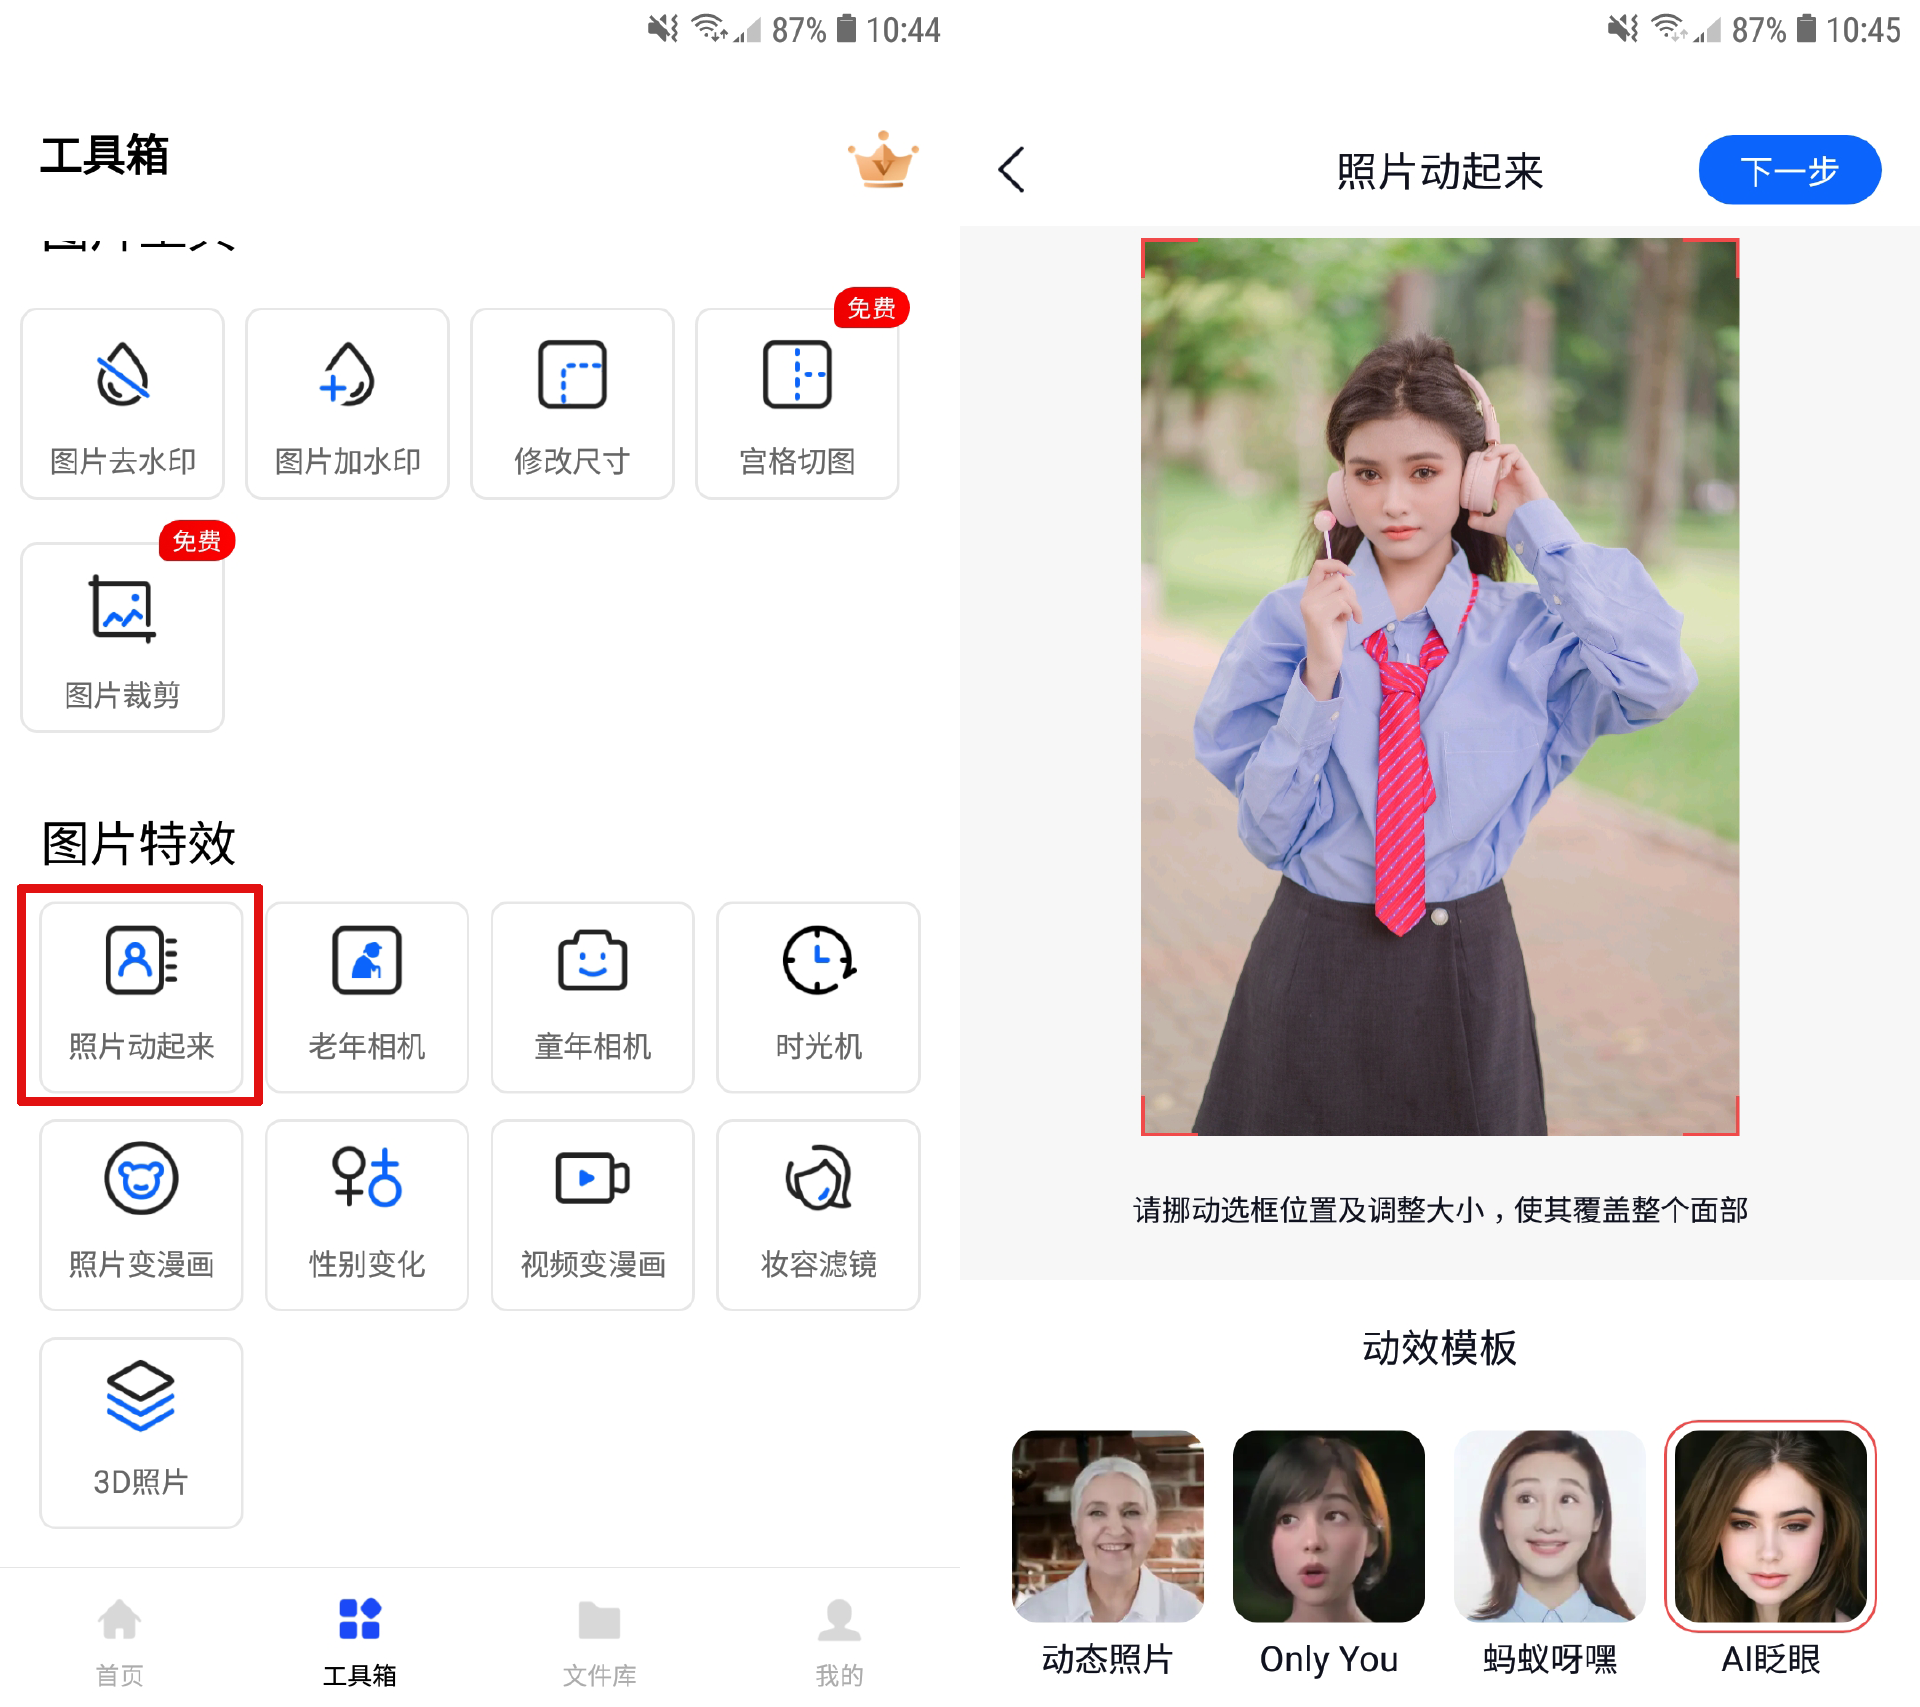Open the 图片去水印 watermark removal tool
The image size is (1920, 1707).
tap(122, 403)
